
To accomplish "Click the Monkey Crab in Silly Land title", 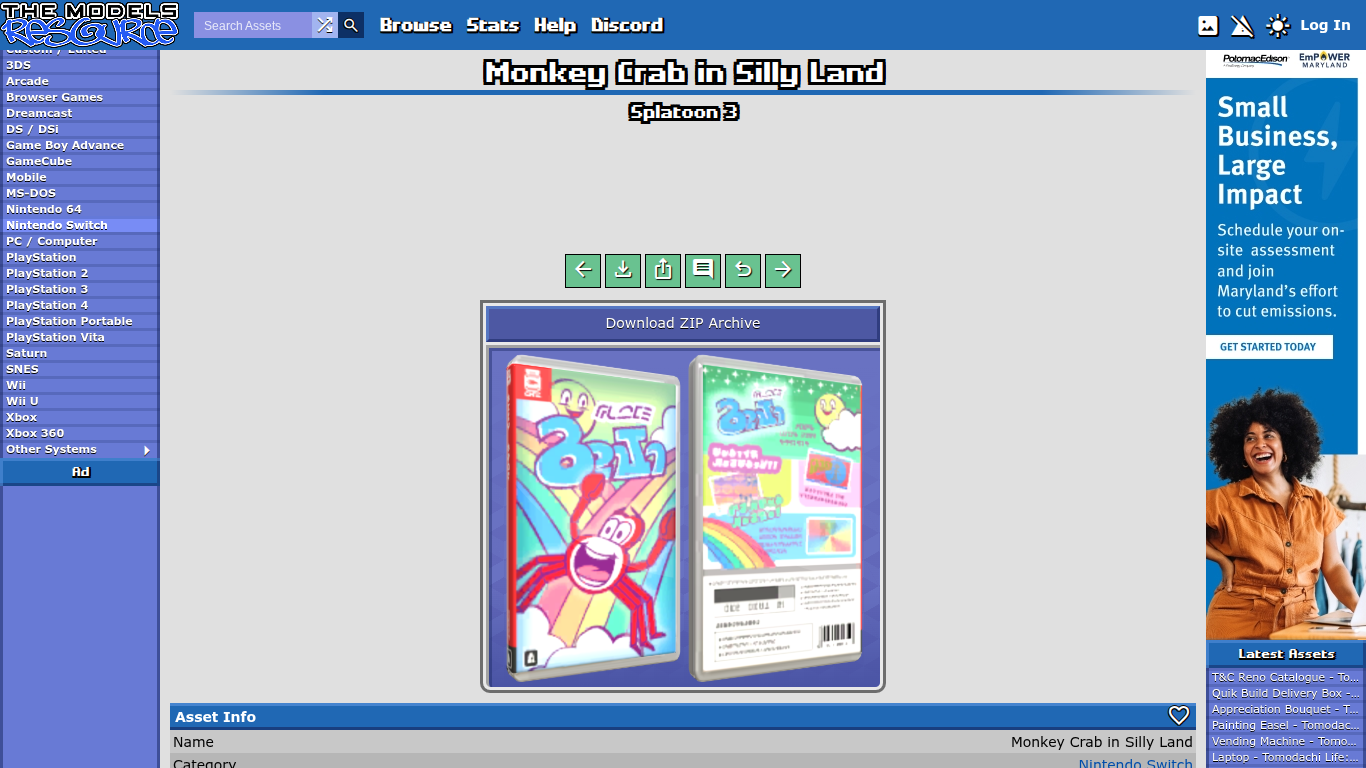I will click(684, 73).
